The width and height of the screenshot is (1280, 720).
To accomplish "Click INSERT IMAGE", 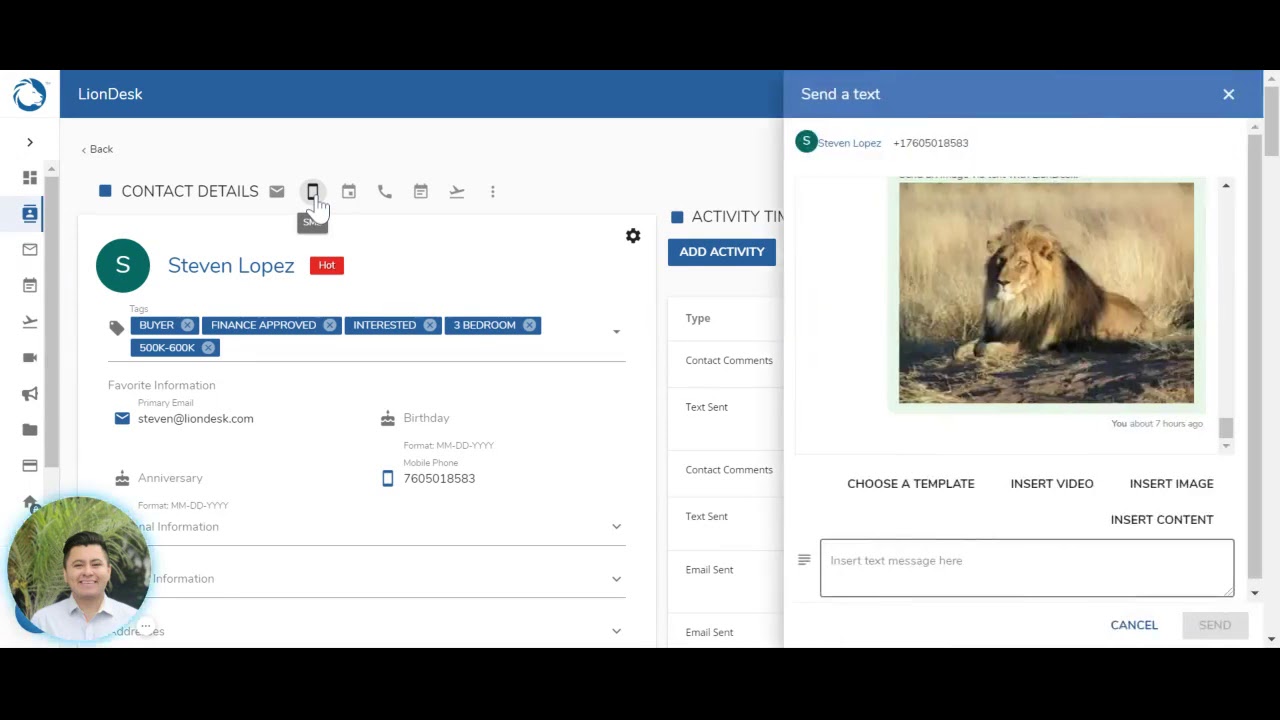I will (1172, 484).
